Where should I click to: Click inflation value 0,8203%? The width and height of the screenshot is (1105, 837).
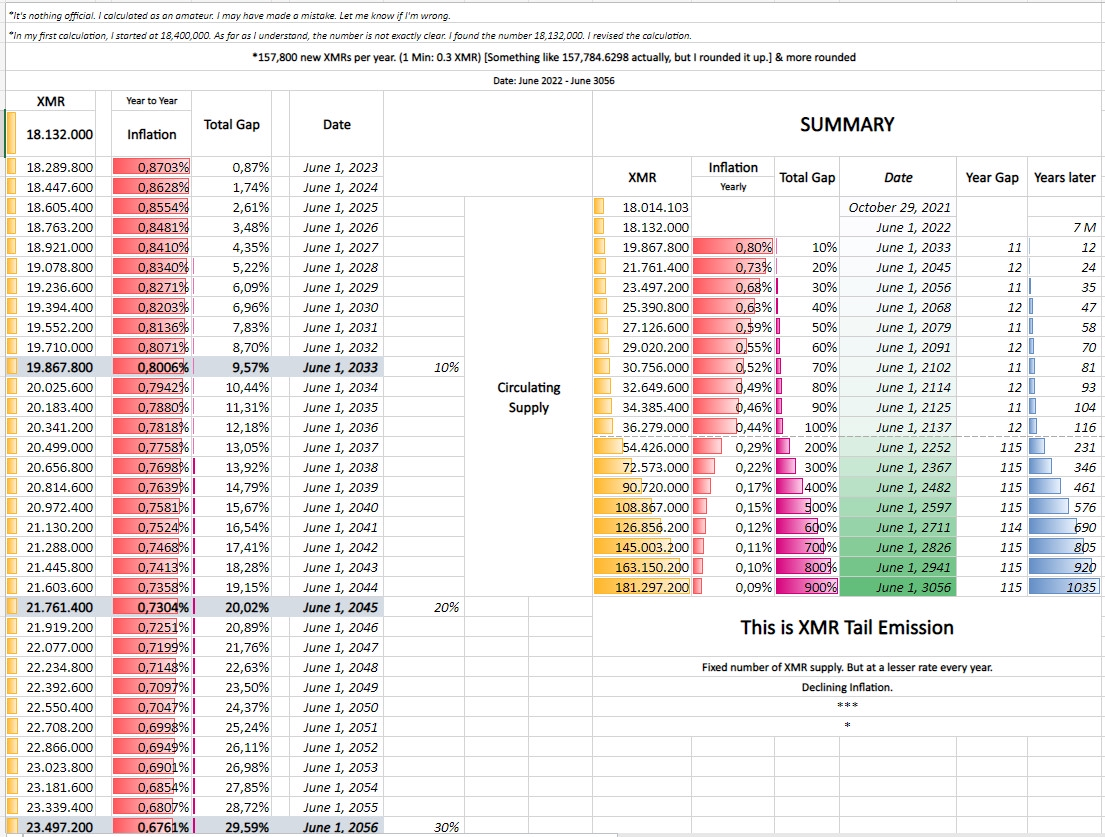click(x=152, y=307)
